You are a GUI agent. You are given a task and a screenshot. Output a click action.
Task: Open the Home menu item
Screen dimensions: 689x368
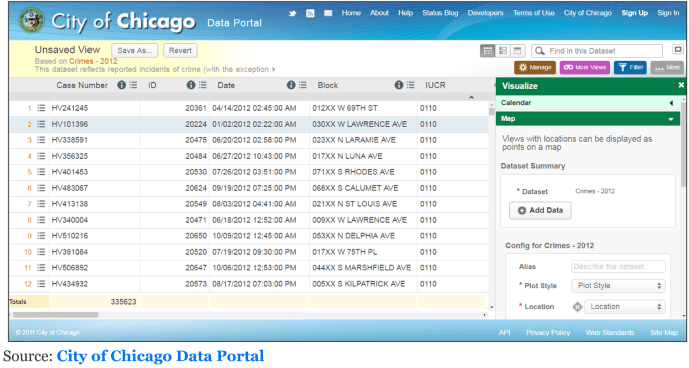351,13
